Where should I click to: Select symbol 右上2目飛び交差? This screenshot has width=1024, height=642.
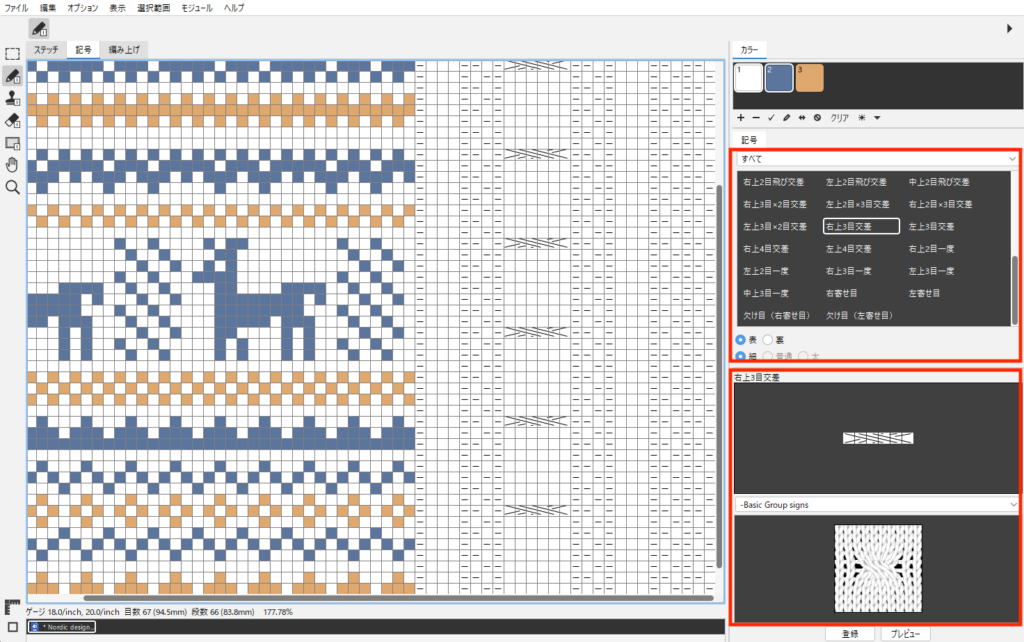tap(773, 182)
